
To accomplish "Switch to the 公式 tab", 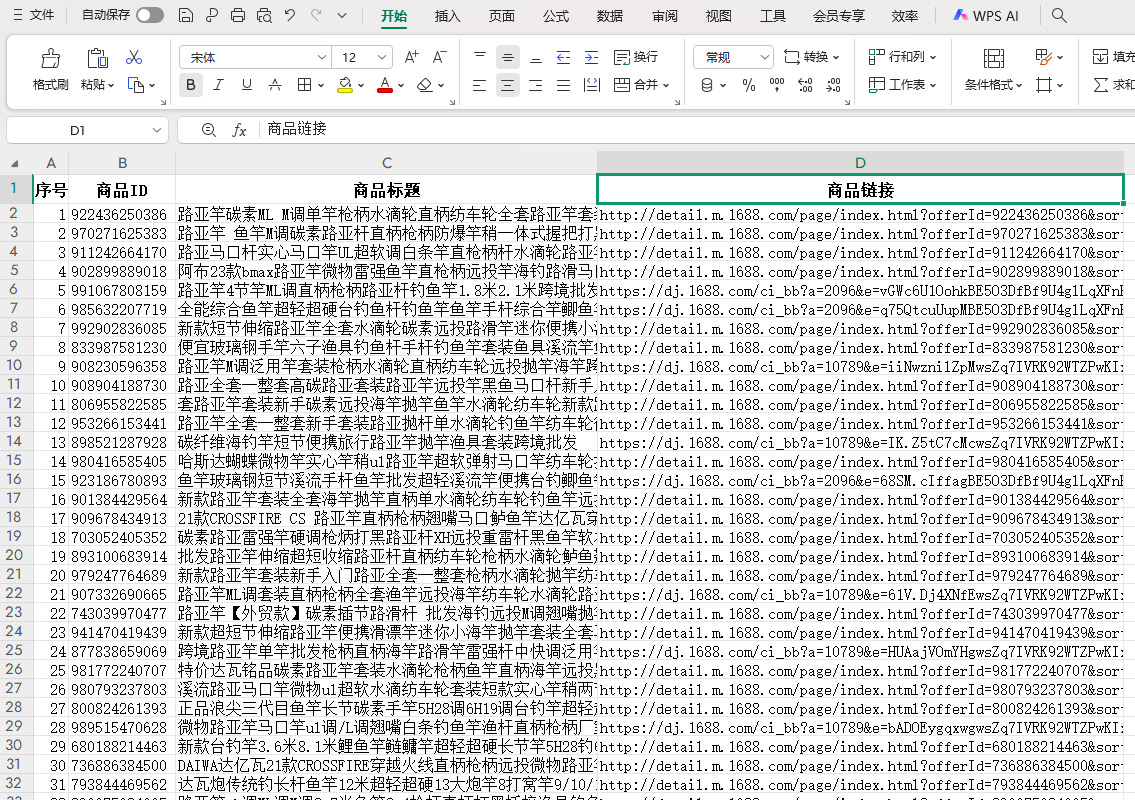I will (556, 16).
